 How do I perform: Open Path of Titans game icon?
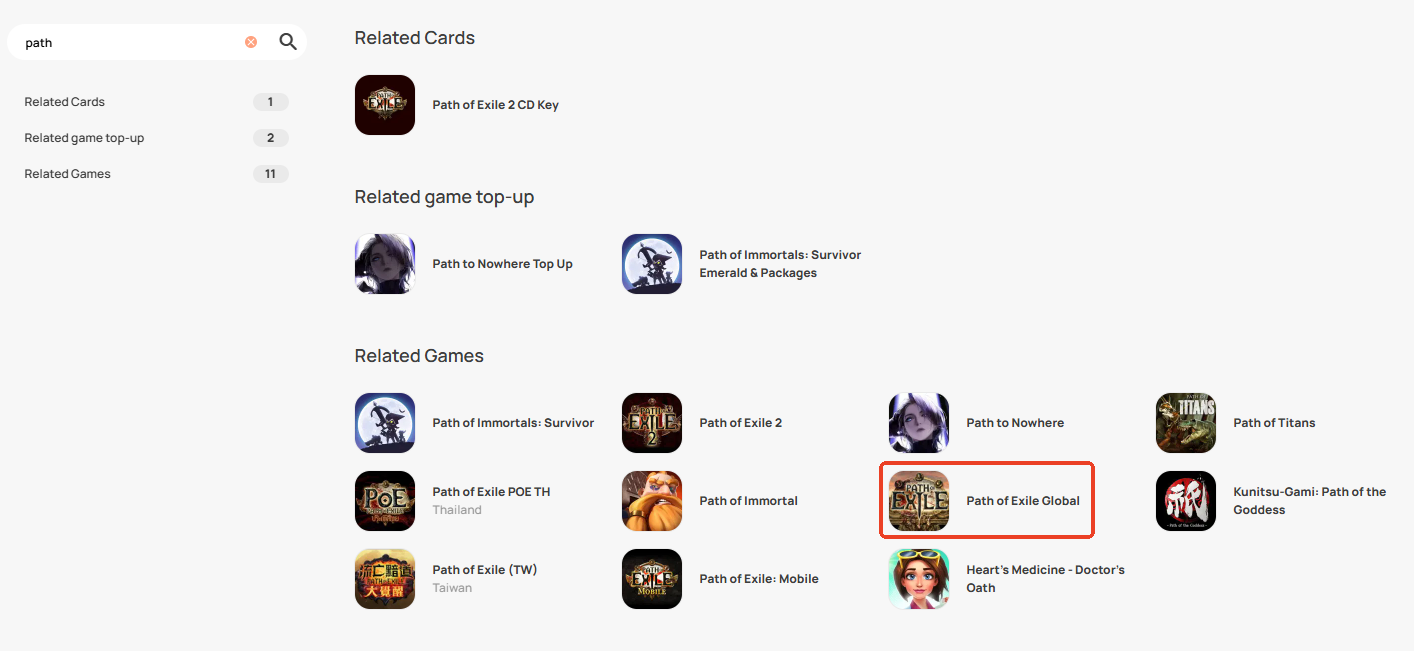[x=1186, y=423]
